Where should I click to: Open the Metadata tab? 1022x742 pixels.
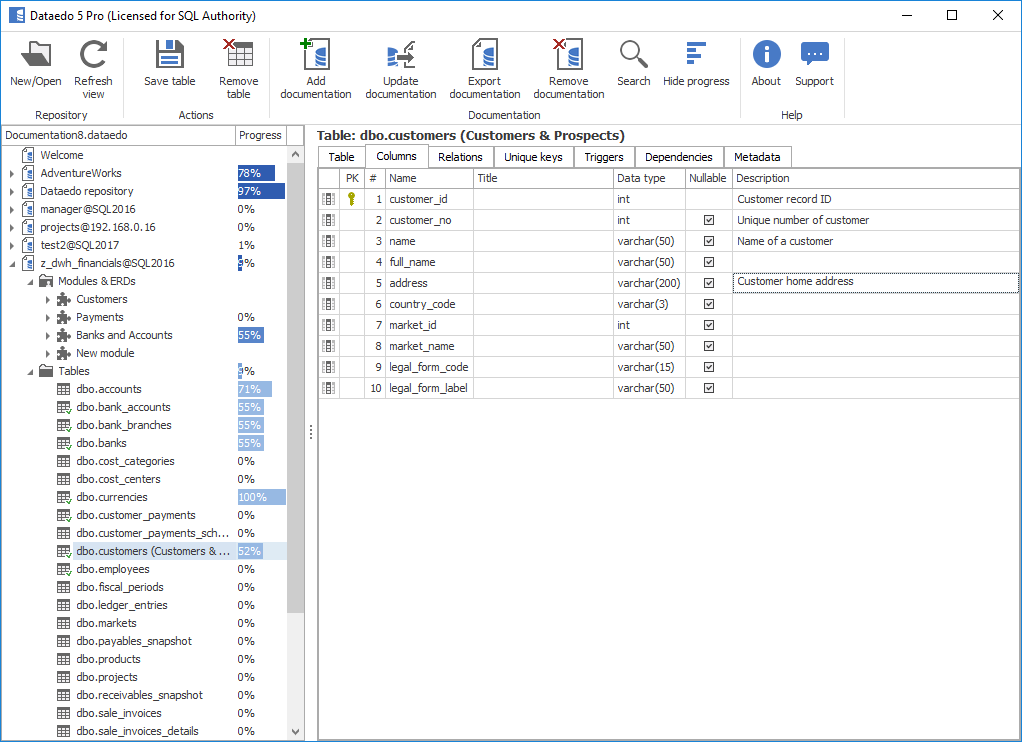pos(757,157)
